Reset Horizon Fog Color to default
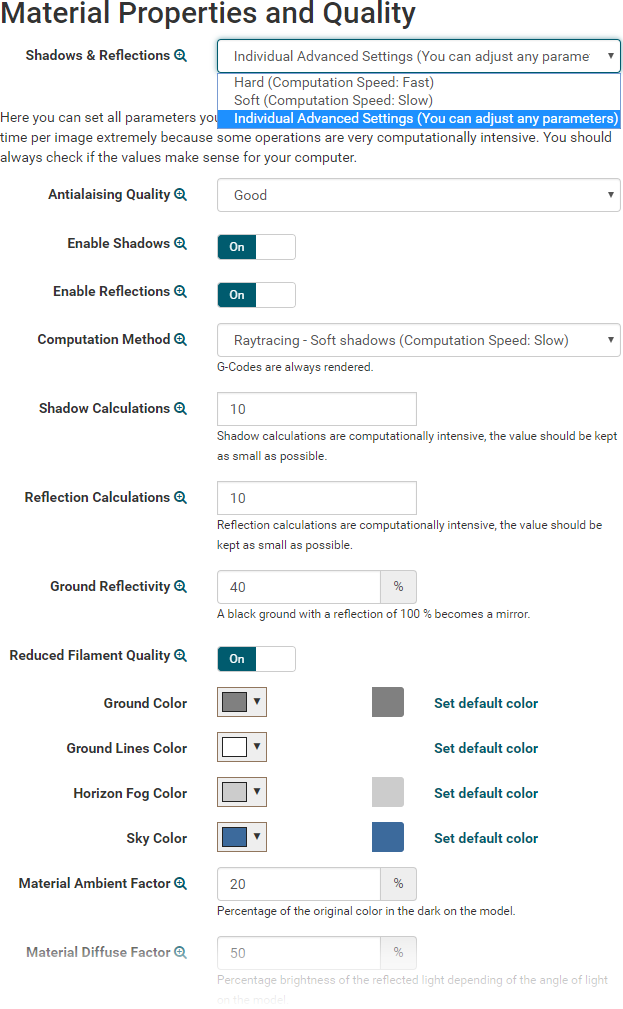Screen dimensions: 623x1009 pos(486,793)
